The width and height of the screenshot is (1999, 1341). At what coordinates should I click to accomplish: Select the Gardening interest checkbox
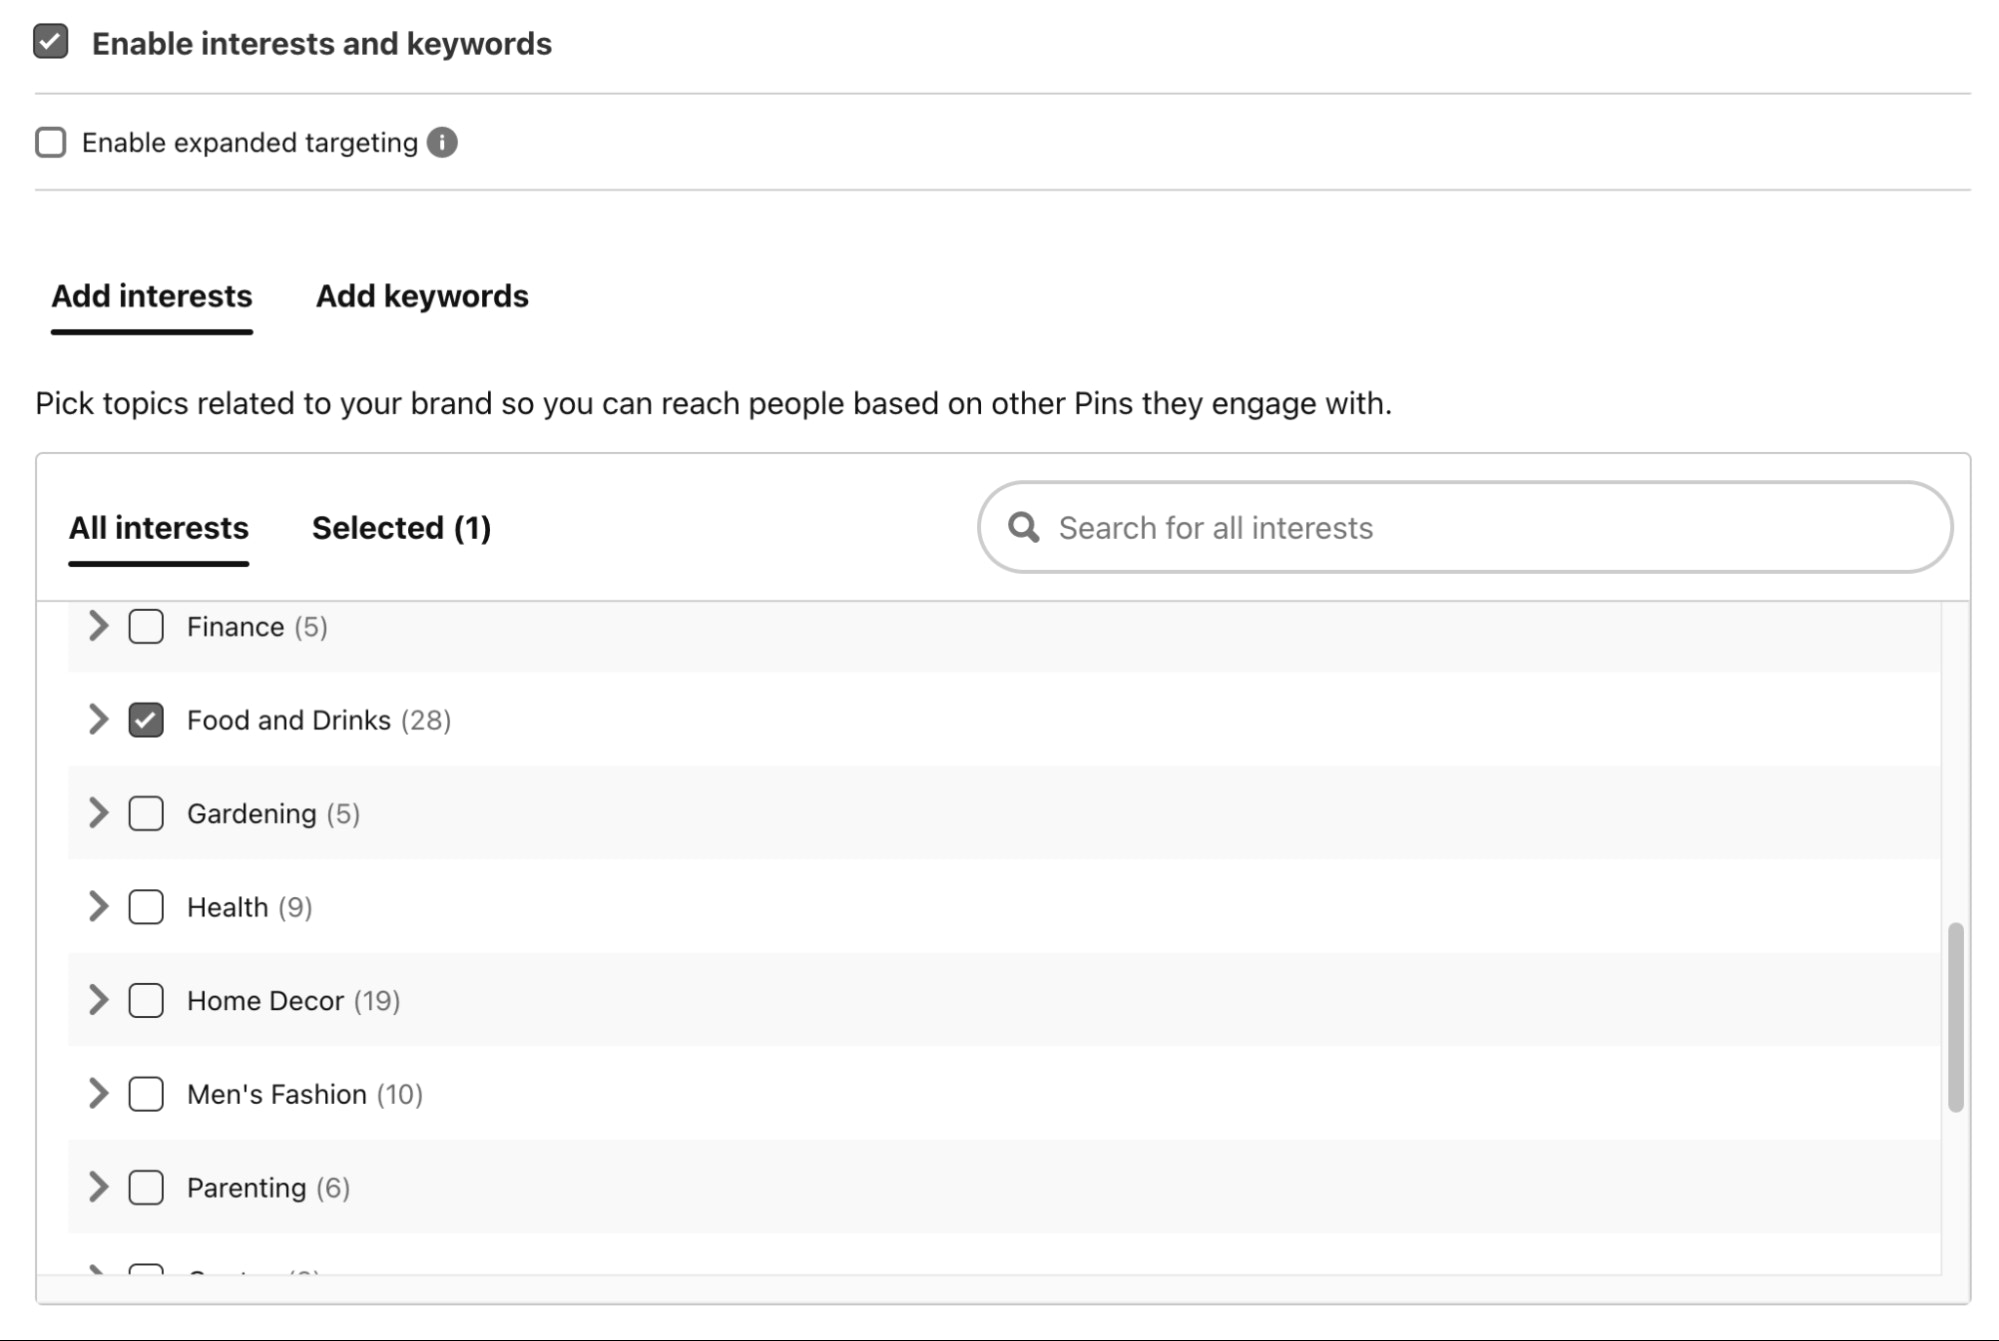pyautogui.click(x=146, y=814)
